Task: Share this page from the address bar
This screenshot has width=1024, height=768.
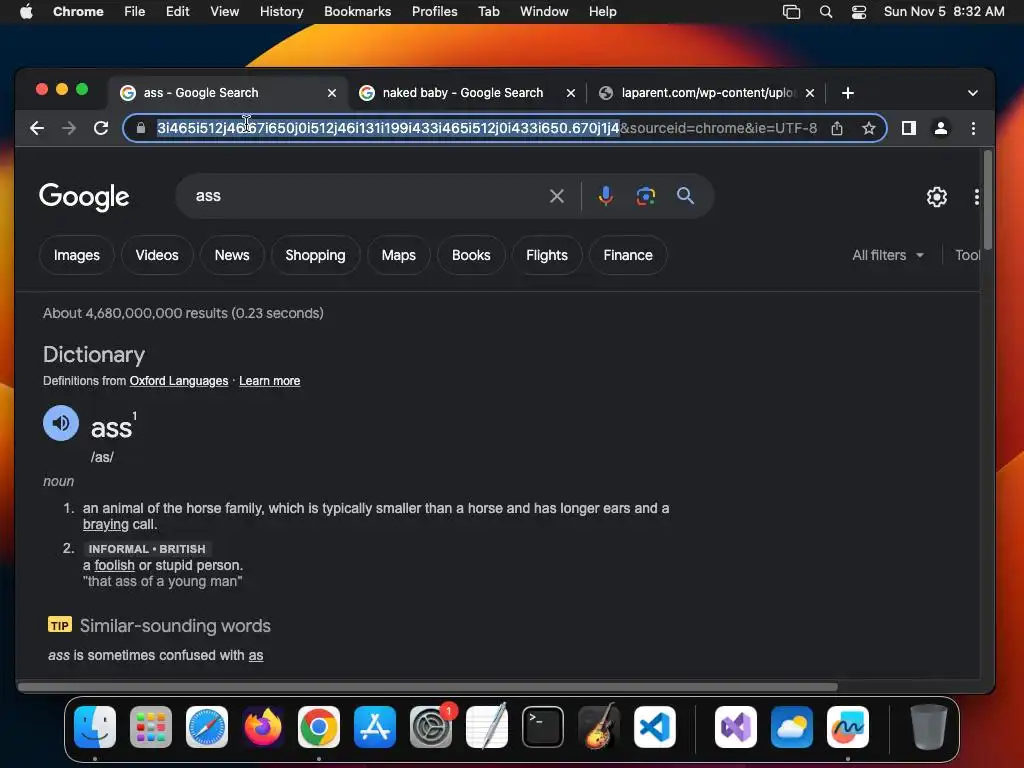Action: tap(837, 128)
